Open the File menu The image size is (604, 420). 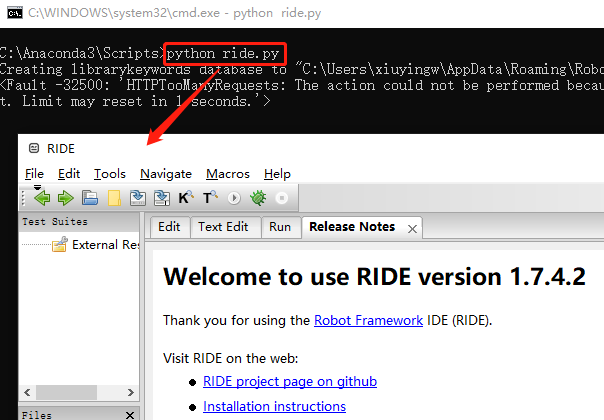(x=34, y=174)
